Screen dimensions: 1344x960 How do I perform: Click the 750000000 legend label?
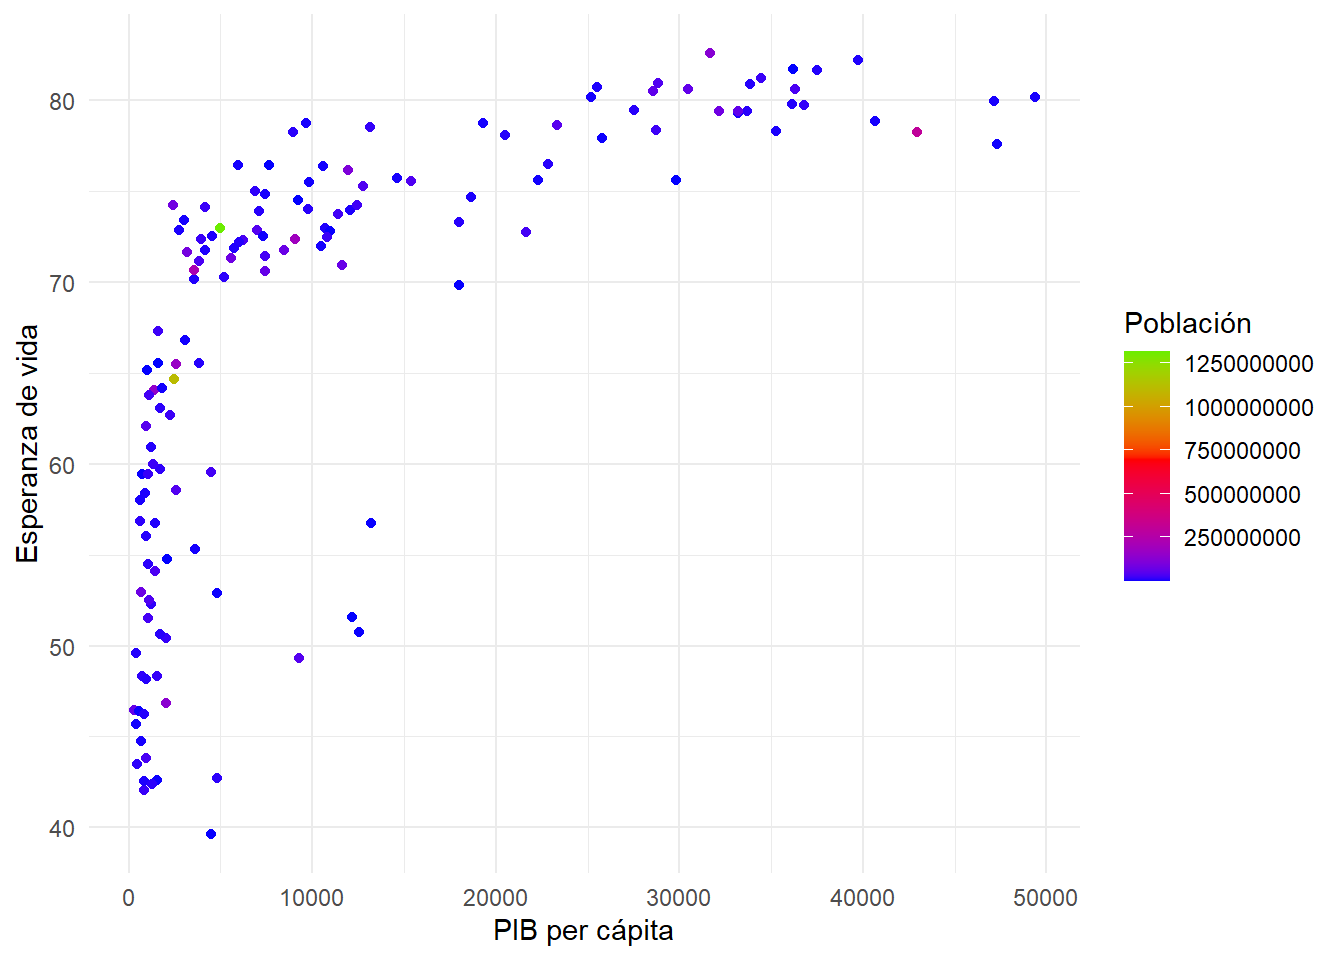tap(1242, 451)
